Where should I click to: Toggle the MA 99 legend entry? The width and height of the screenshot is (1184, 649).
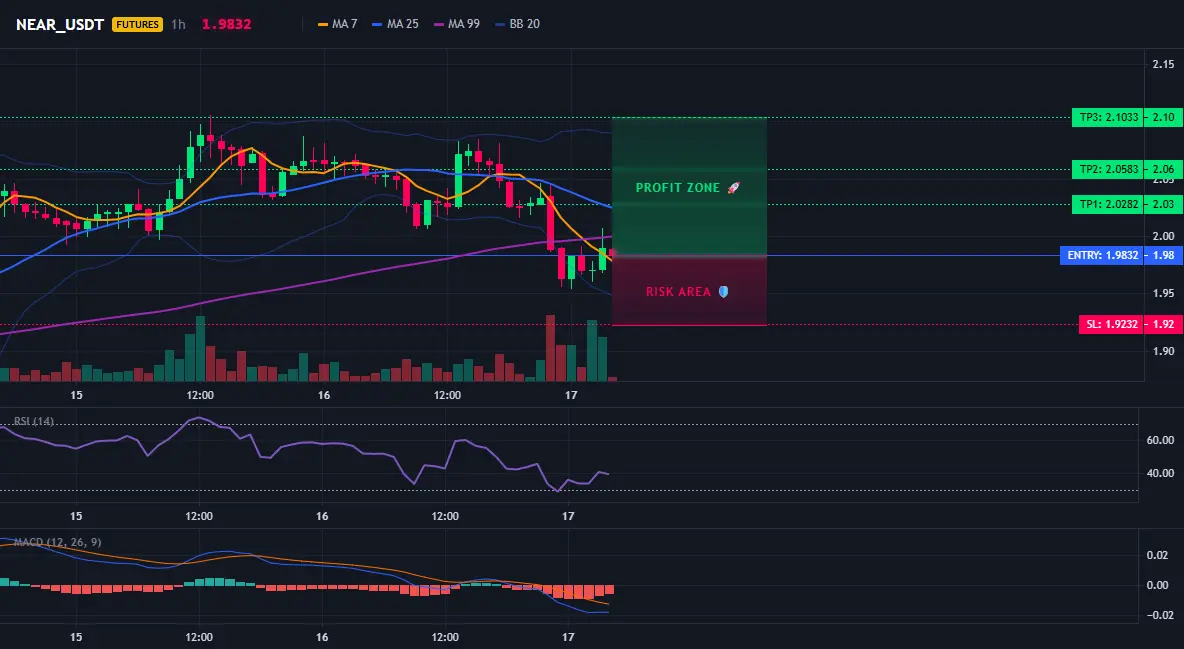457,24
